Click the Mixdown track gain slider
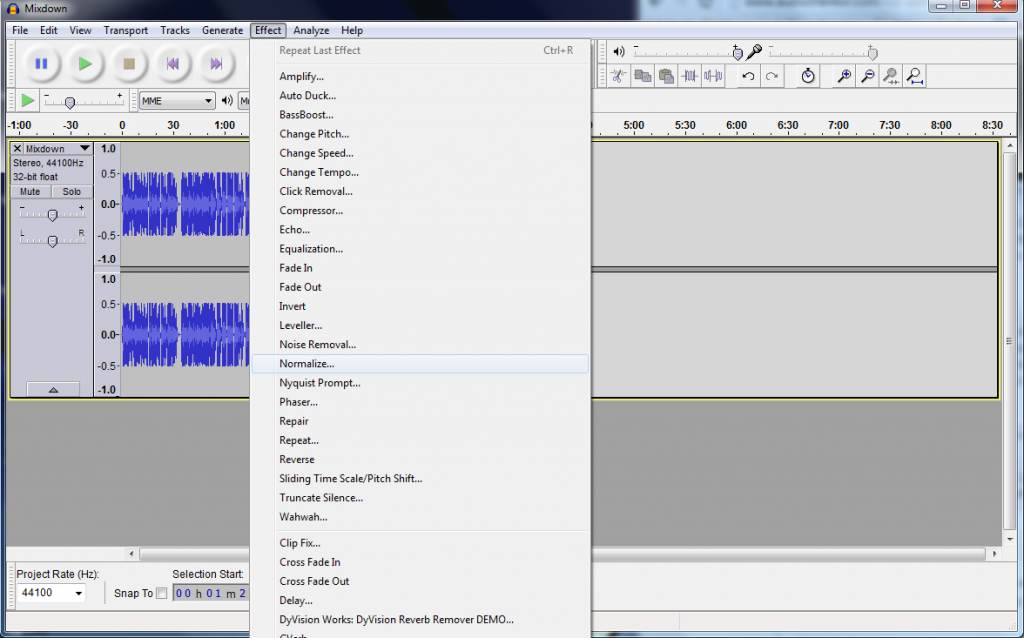Screen dimensions: 1024x638 (x=52, y=215)
